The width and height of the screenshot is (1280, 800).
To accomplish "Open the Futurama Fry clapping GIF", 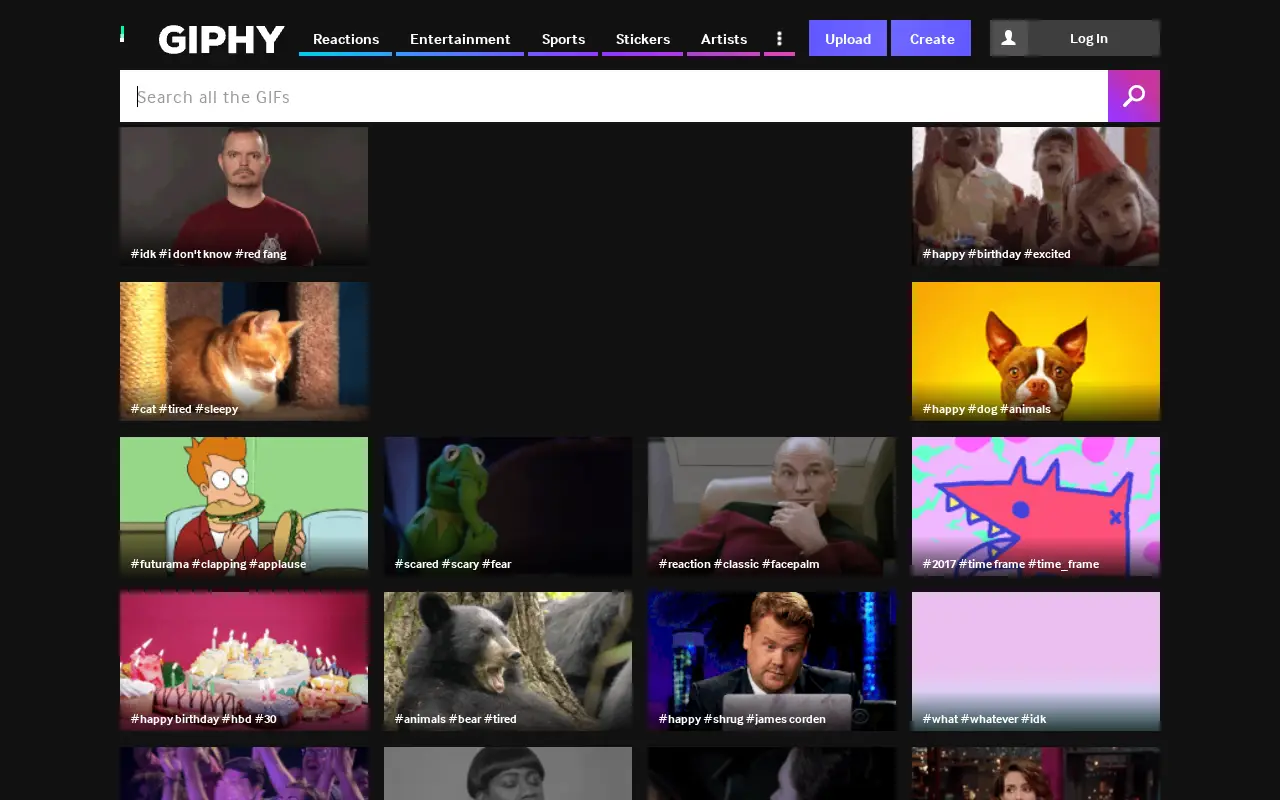I will click(244, 506).
